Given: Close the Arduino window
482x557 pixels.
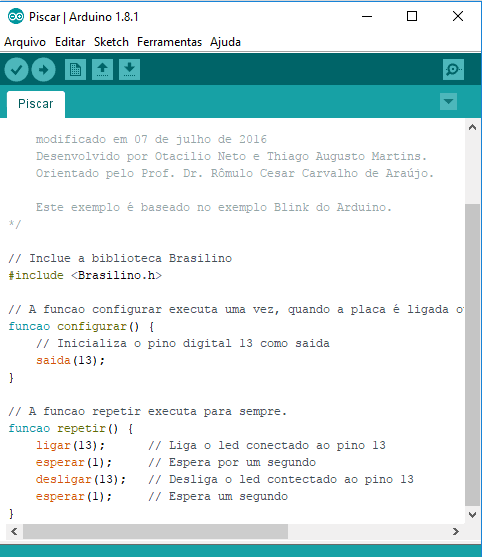Looking at the screenshot, I should pyautogui.click(x=458, y=16).
